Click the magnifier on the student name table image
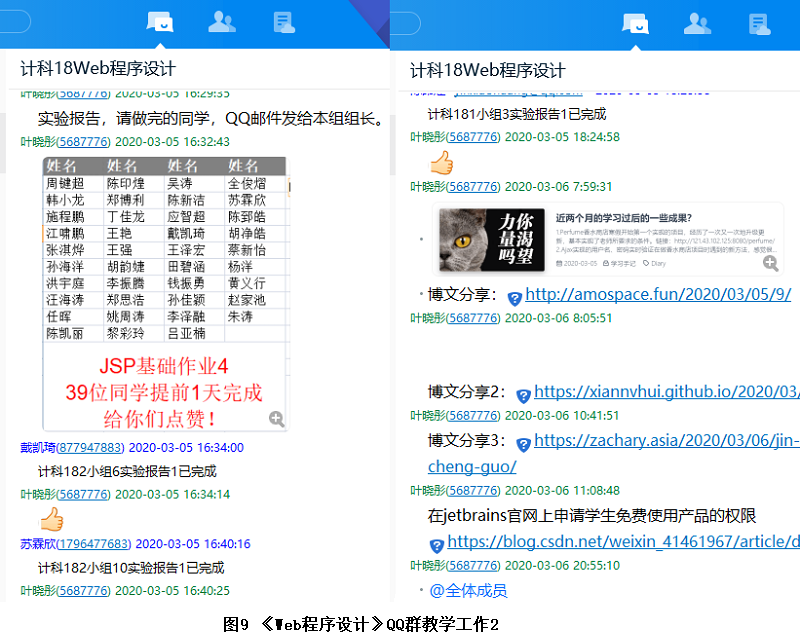This screenshot has height=640, width=805. pos(276,420)
